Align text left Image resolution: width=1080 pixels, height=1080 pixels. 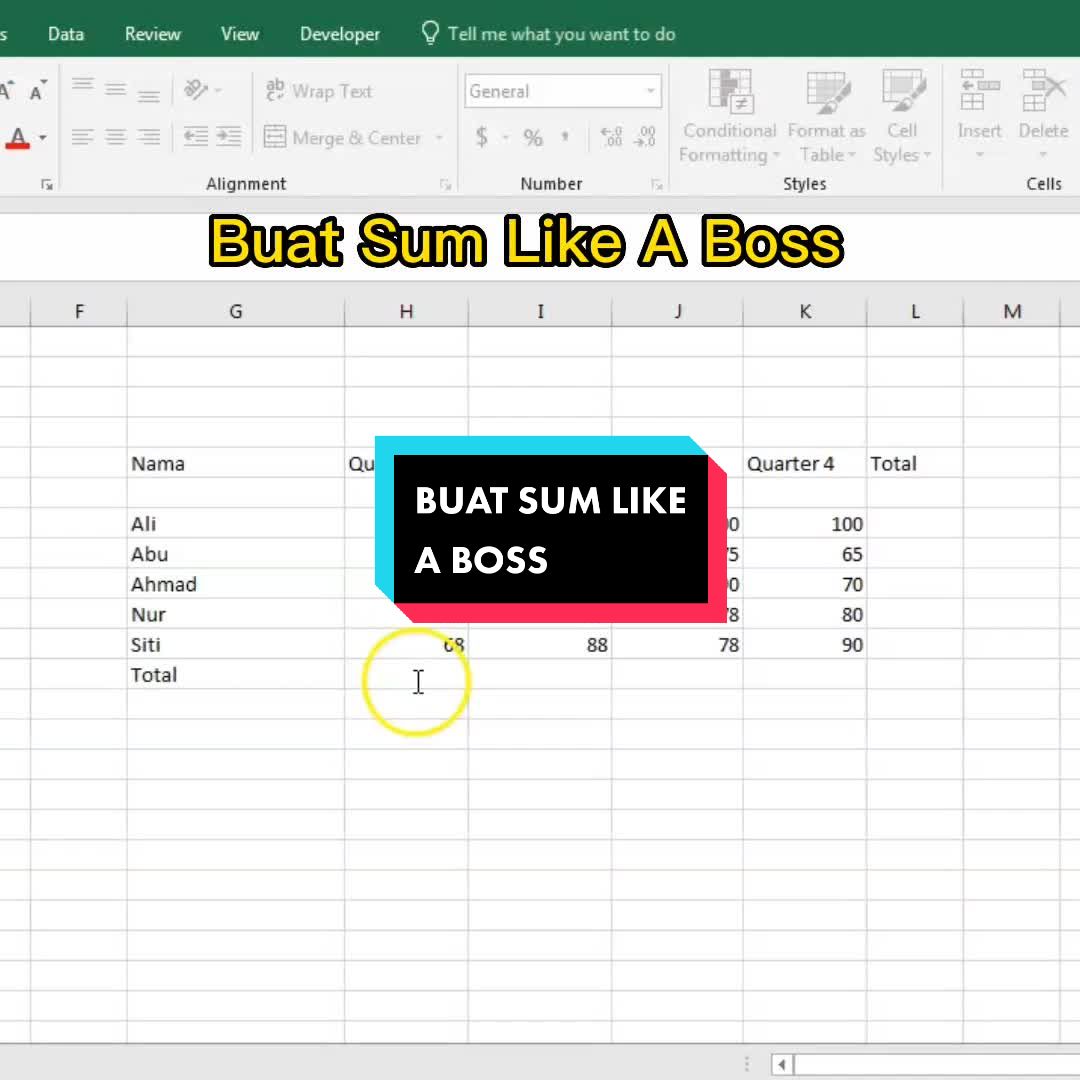pos(83,137)
